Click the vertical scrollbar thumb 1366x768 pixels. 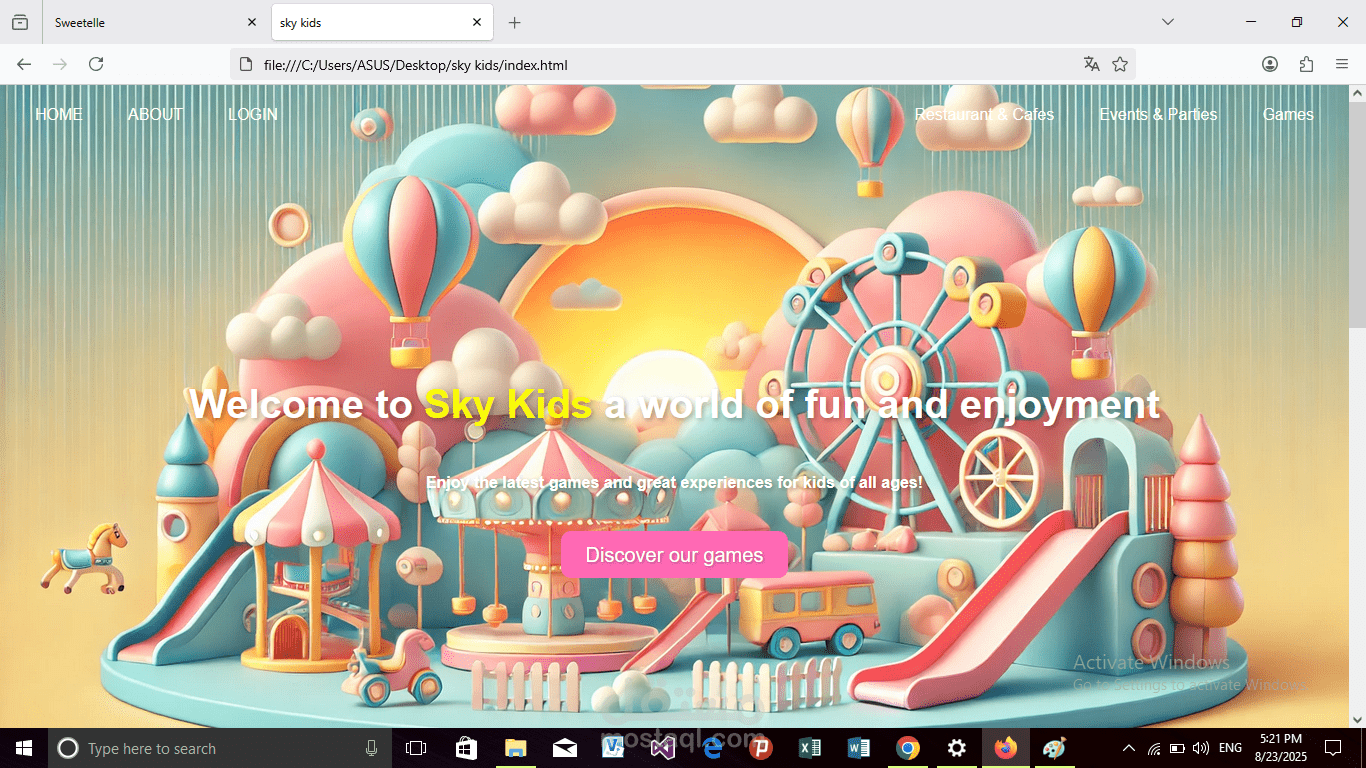point(1357,215)
